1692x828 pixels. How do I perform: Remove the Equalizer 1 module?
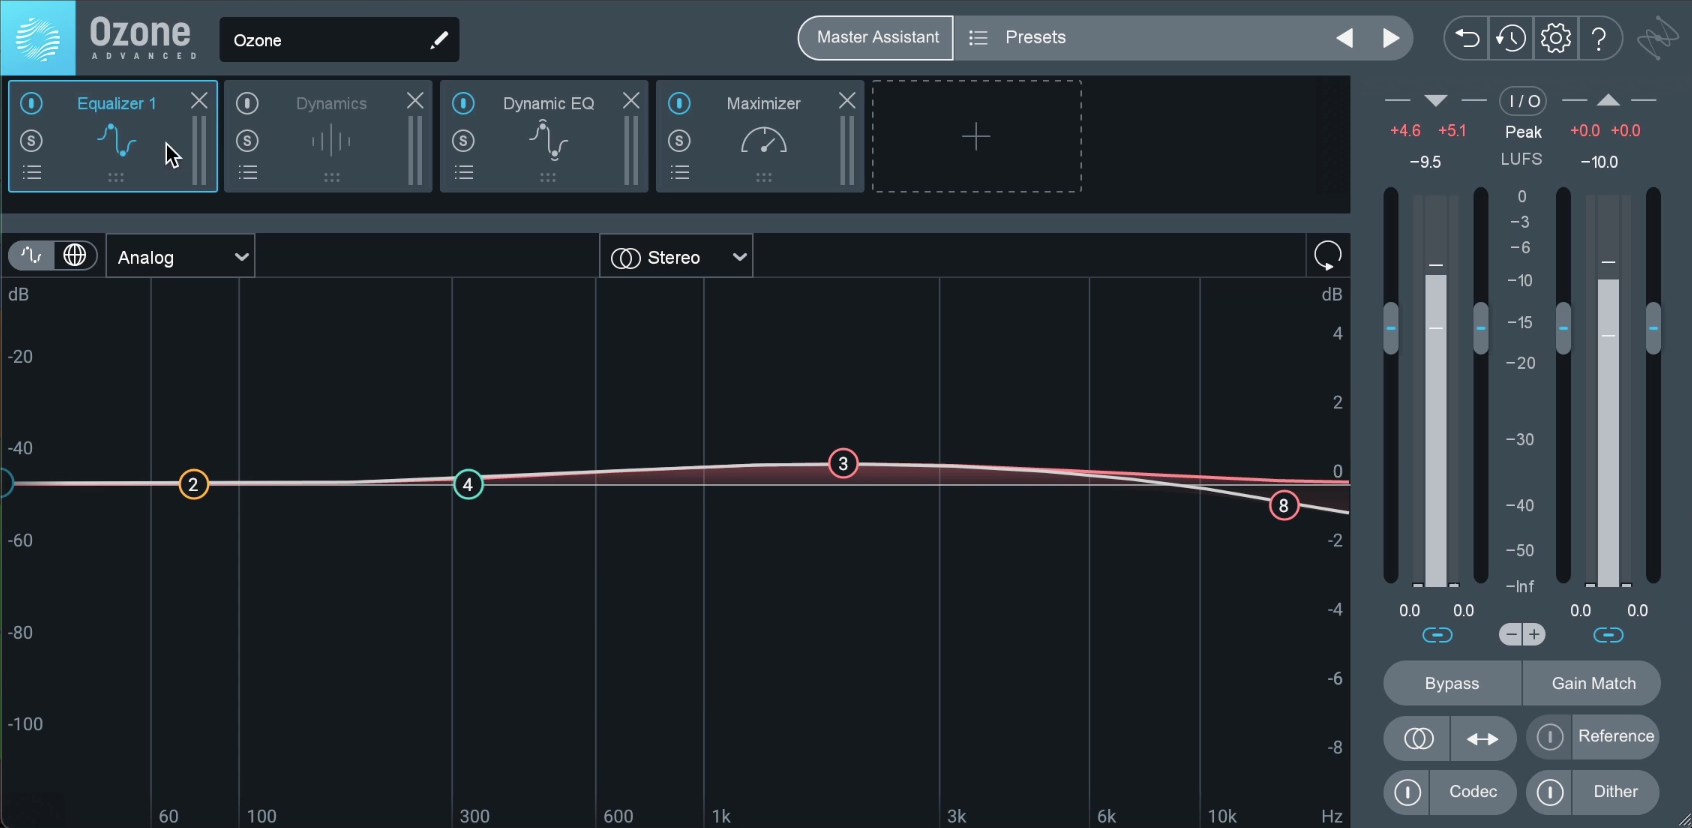(199, 101)
